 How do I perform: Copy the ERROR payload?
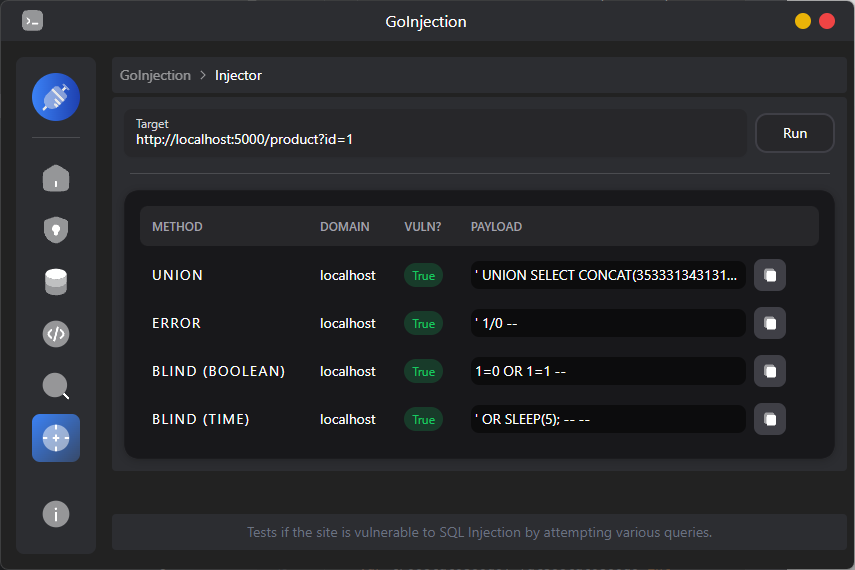(769, 323)
